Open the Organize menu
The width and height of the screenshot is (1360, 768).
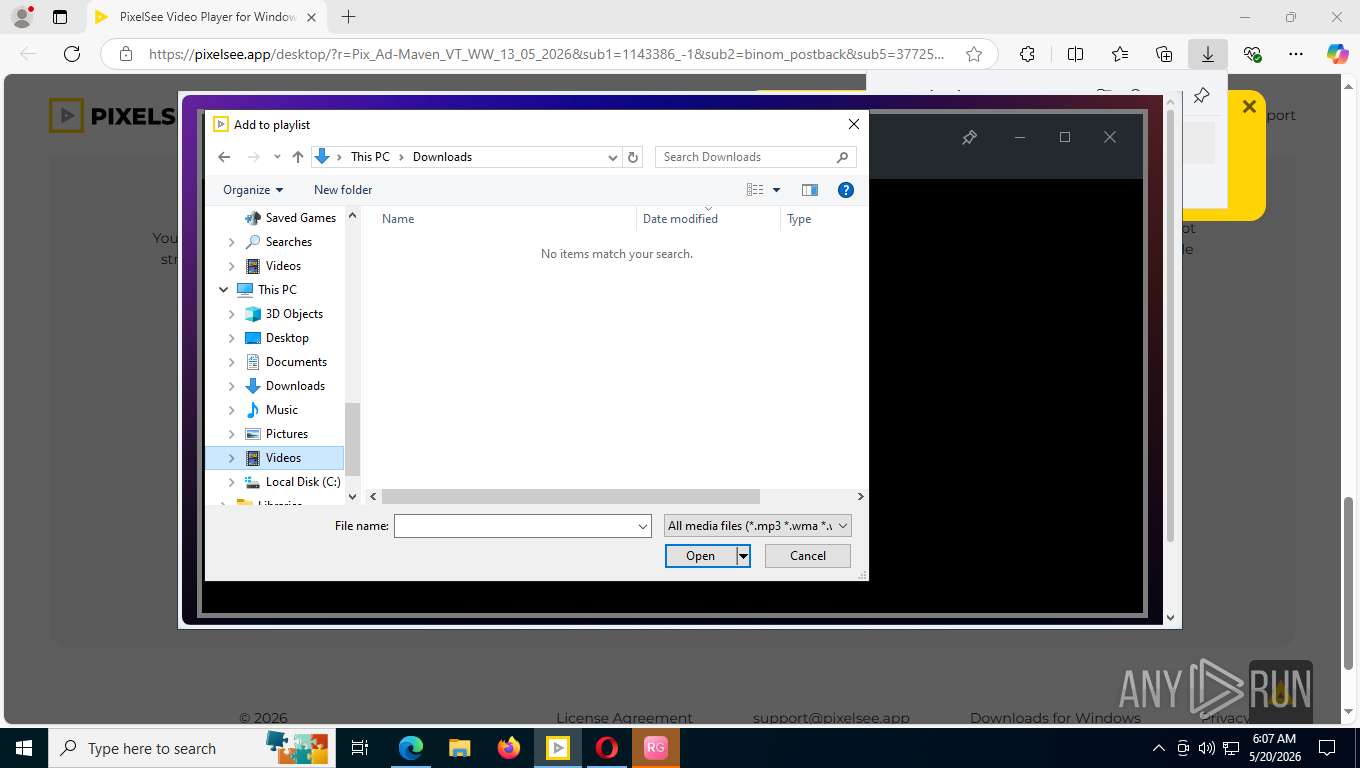[x=253, y=190]
